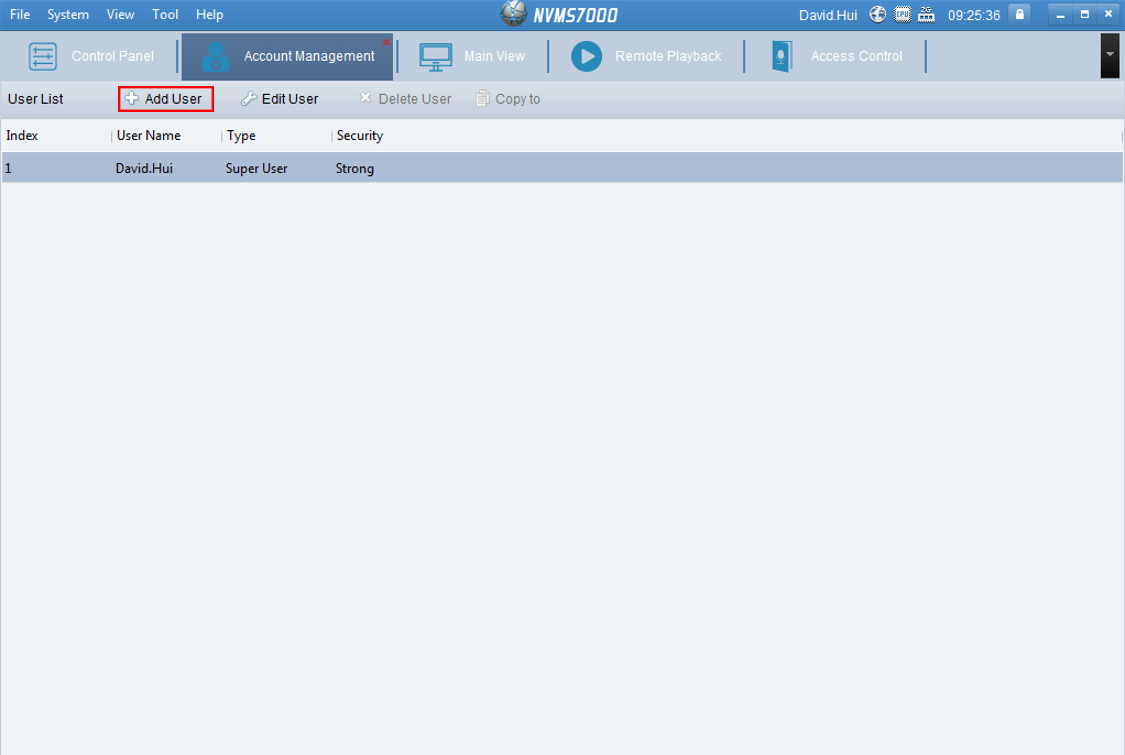Click index 1 in the user list
This screenshot has width=1125, height=755.
point(8,169)
